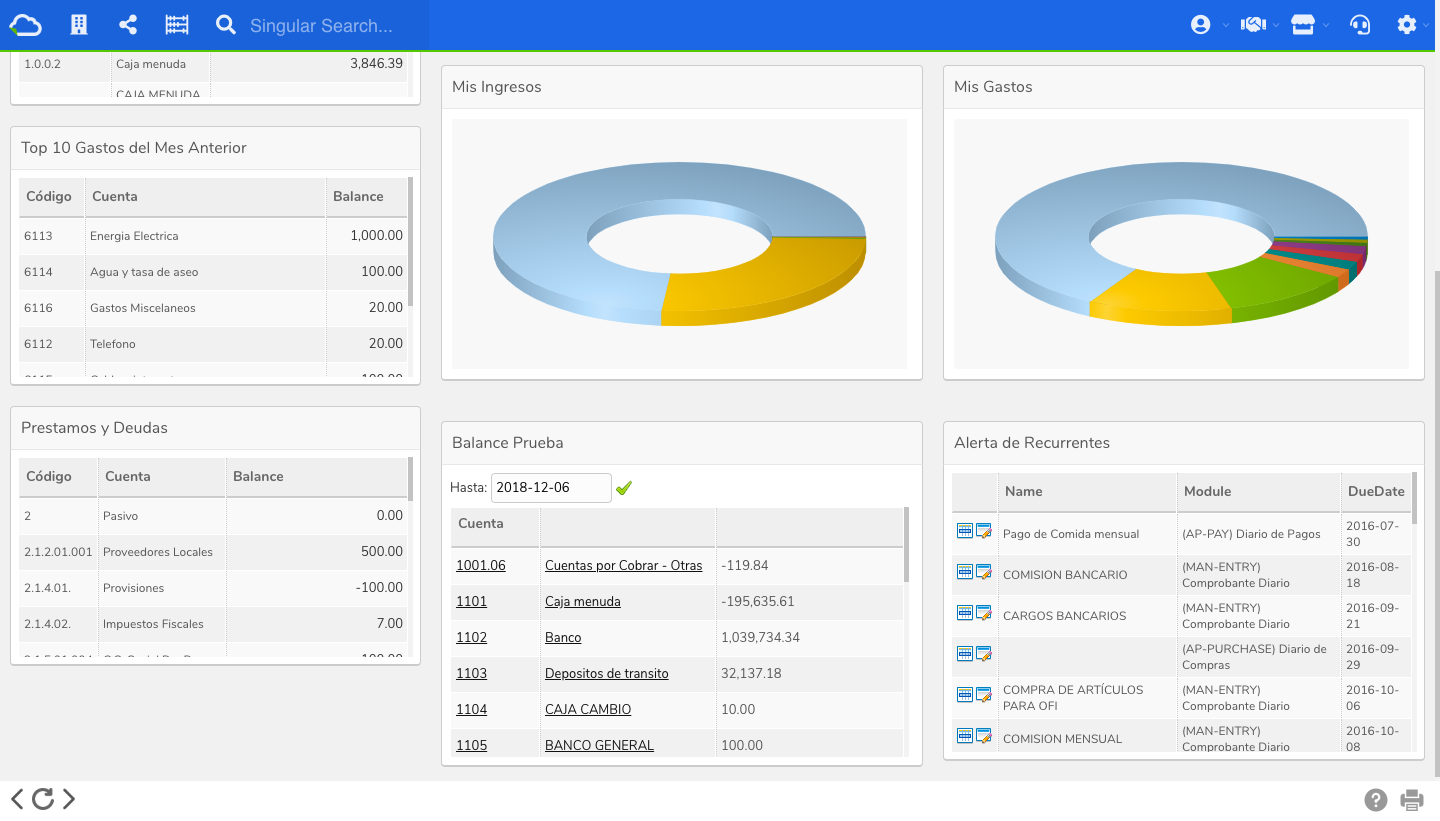Open the building company icon
1440x821 pixels.
tap(79, 25)
